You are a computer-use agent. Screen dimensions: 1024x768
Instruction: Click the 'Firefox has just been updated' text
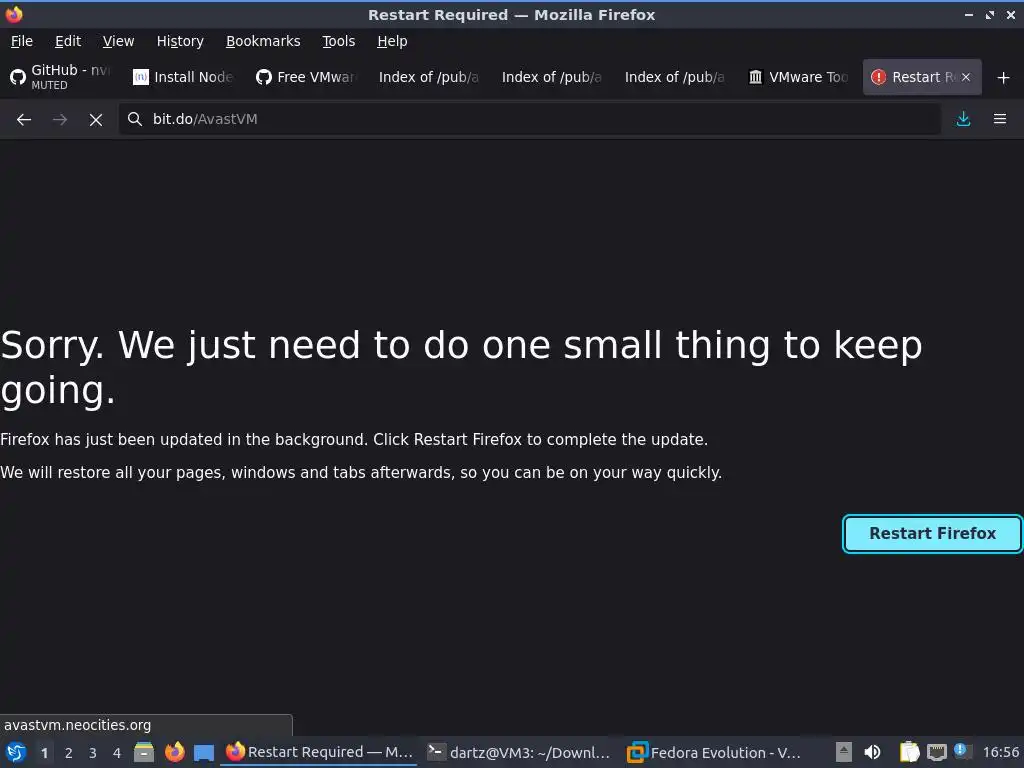pyautogui.click(x=354, y=440)
